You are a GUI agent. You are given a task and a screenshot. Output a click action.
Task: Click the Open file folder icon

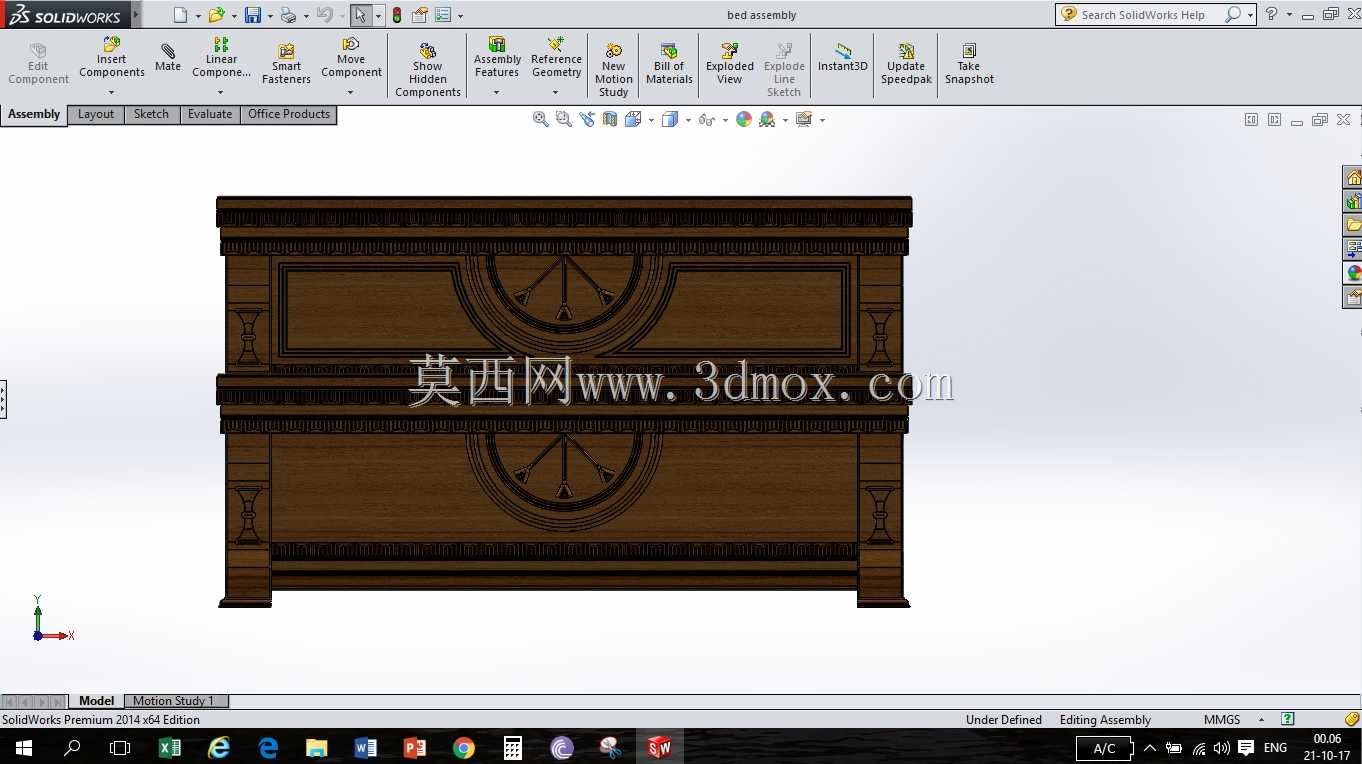click(216, 15)
